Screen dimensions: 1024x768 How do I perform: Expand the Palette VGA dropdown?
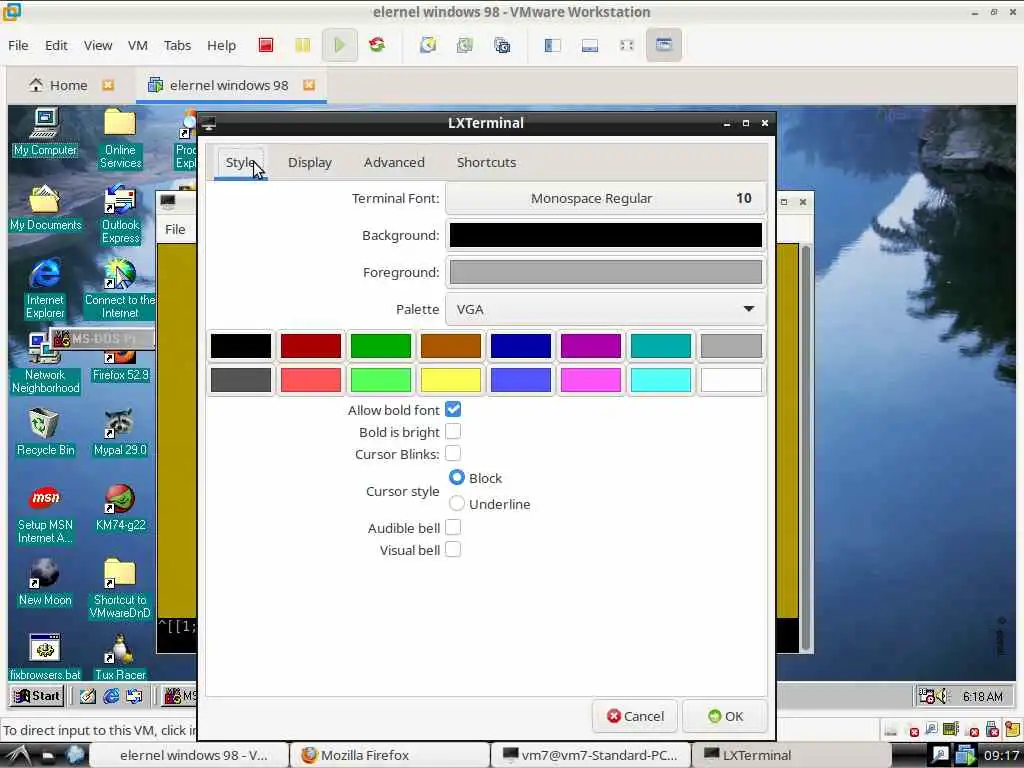[x=605, y=309]
